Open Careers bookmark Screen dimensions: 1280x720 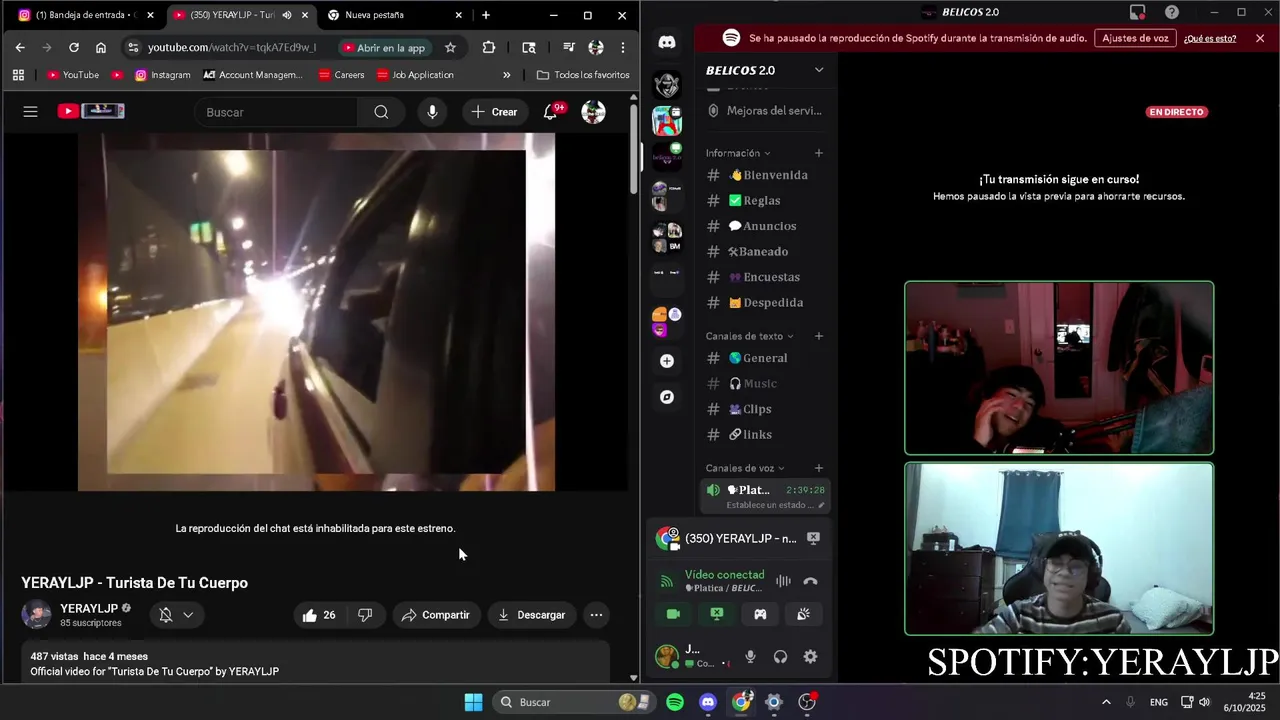[342, 75]
